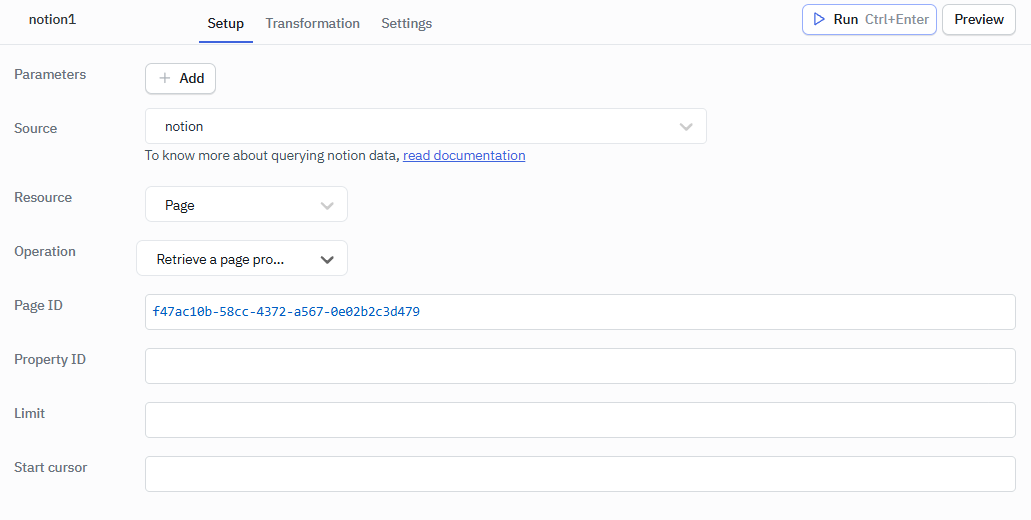1031x520 pixels.
Task: Click the play icon in Run button
Action: click(x=819, y=19)
